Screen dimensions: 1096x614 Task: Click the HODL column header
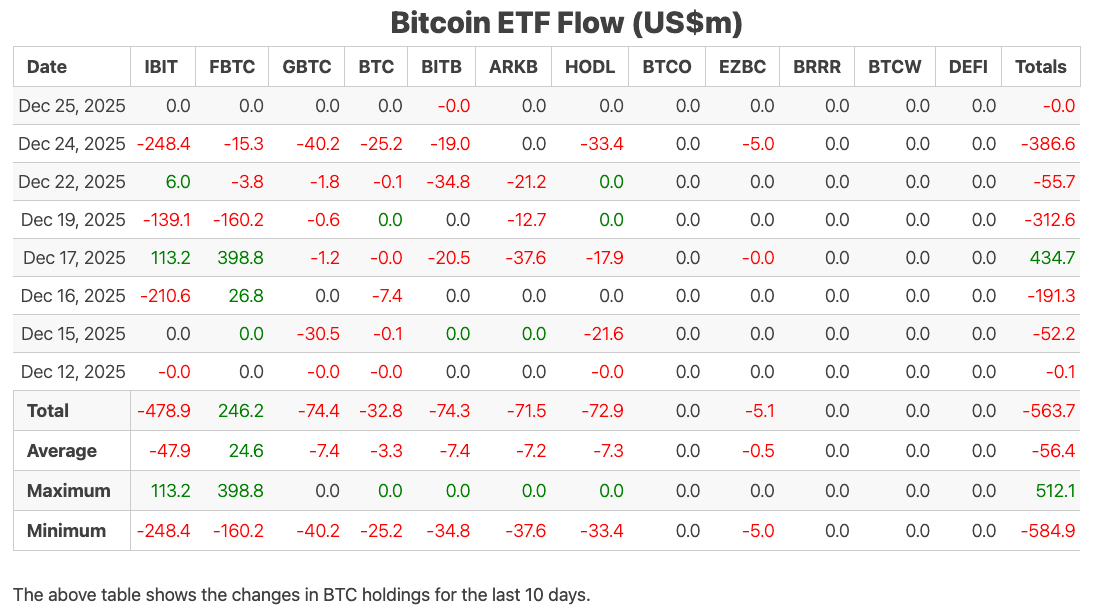590,67
